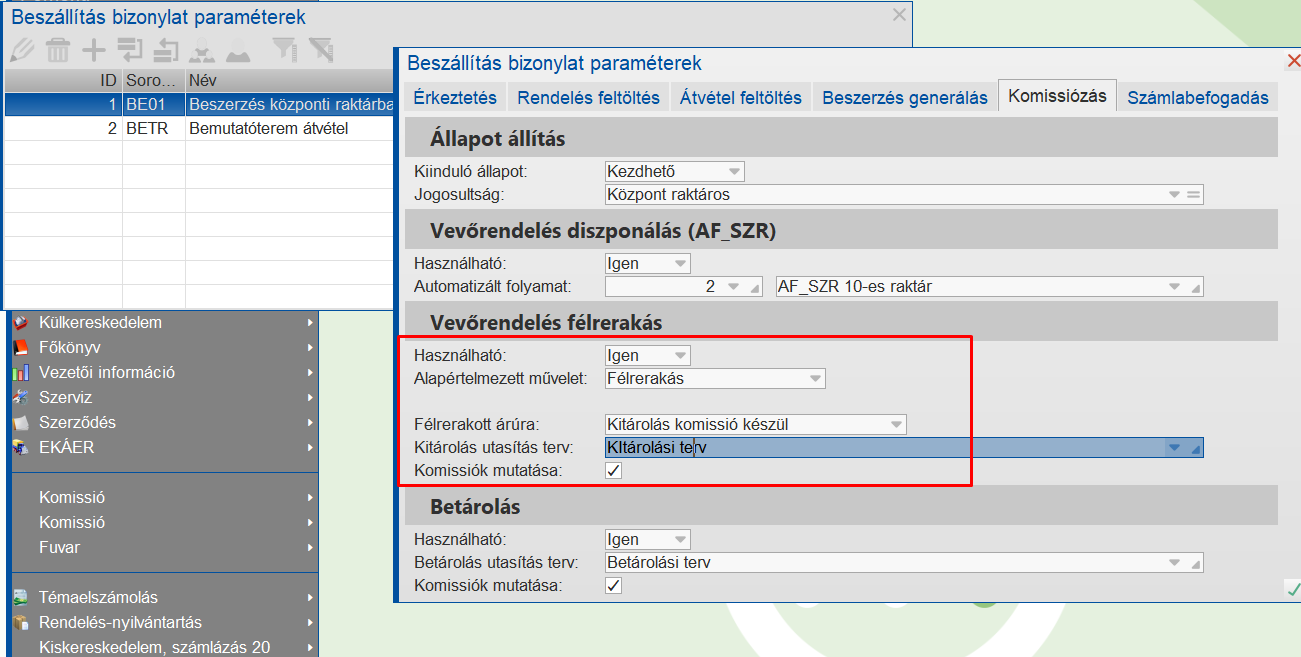Click the user group icon in toolbar
1301x657 pixels.
(x=203, y=48)
